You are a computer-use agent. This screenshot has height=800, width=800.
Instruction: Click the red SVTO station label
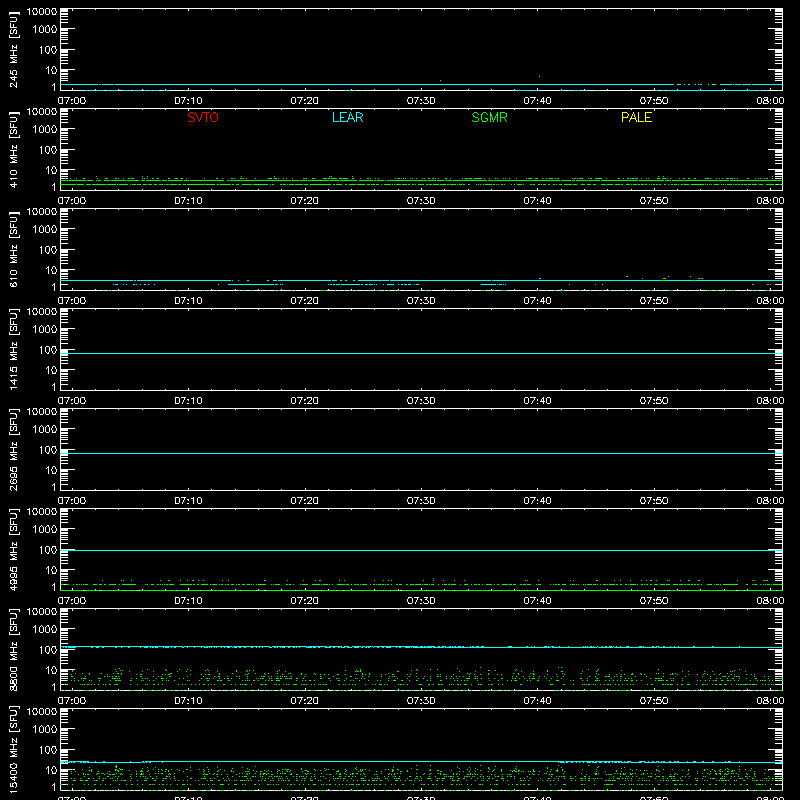tap(203, 117)
